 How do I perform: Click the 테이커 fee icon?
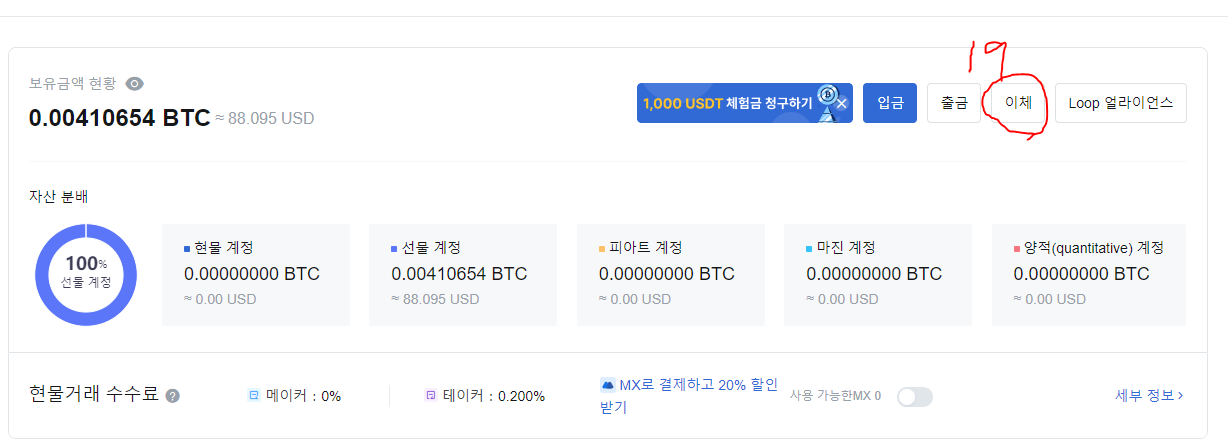[x=431, y=395]
